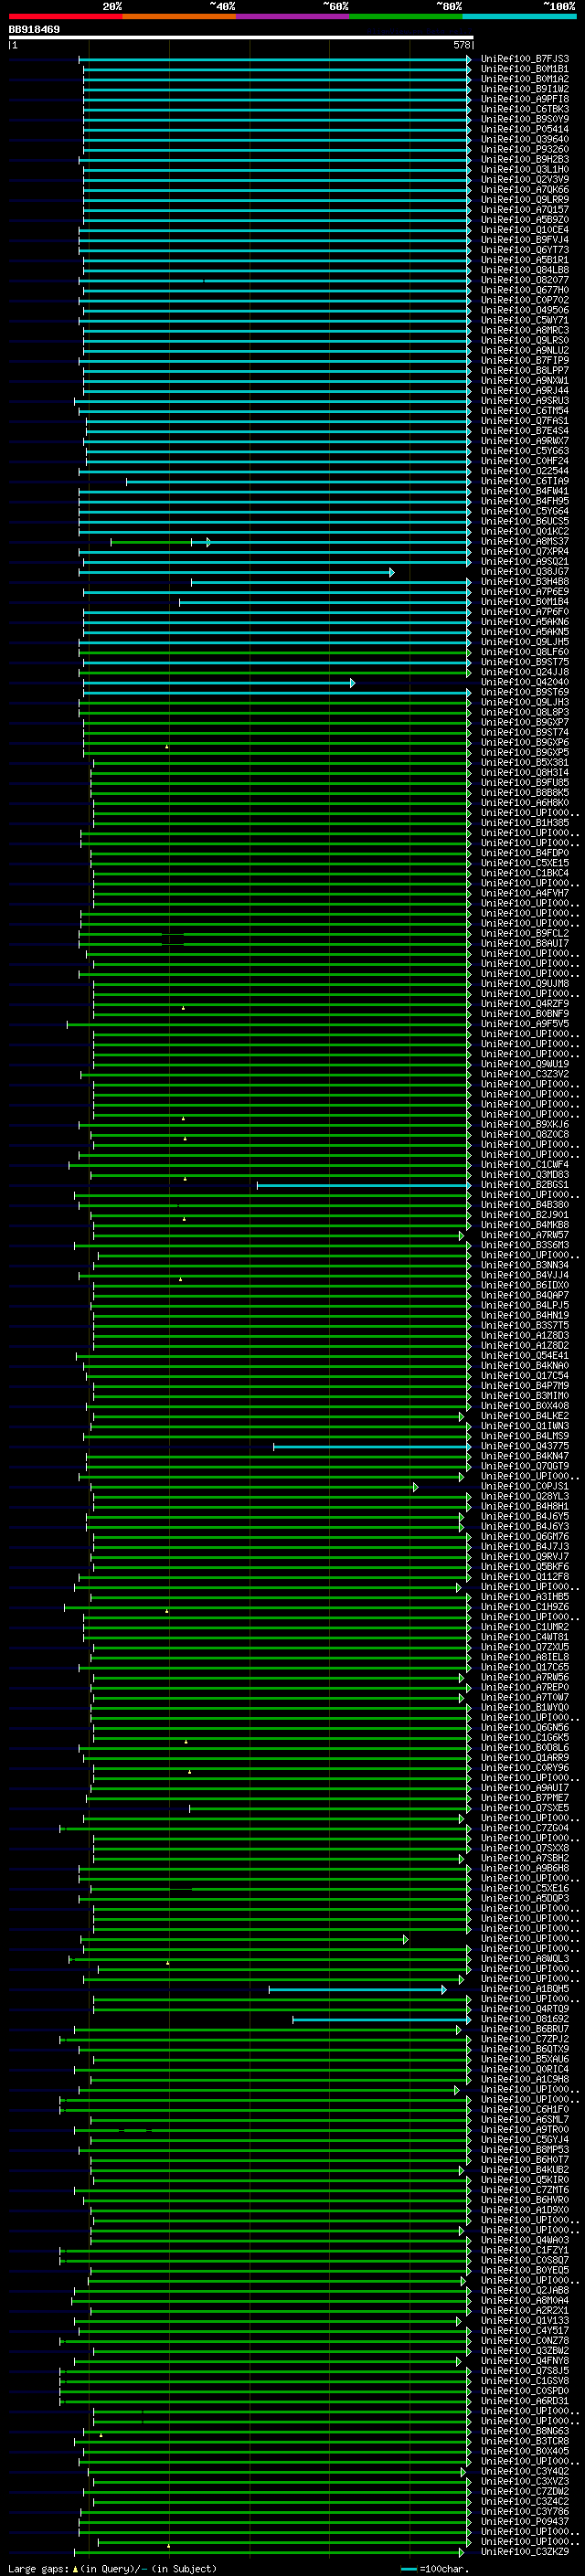The image size is (585, 2576).
Task: Click hit label UniRef100_B9ST69
Action: click(x=525, y=692)
